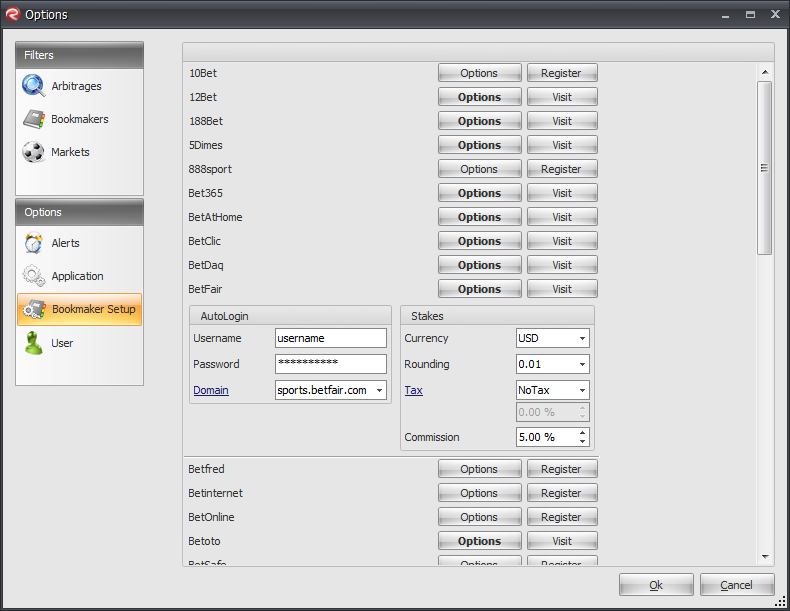This screenshot has width=790, height=611.
Task: Click the Domain link
Action: tap(211, 390)
